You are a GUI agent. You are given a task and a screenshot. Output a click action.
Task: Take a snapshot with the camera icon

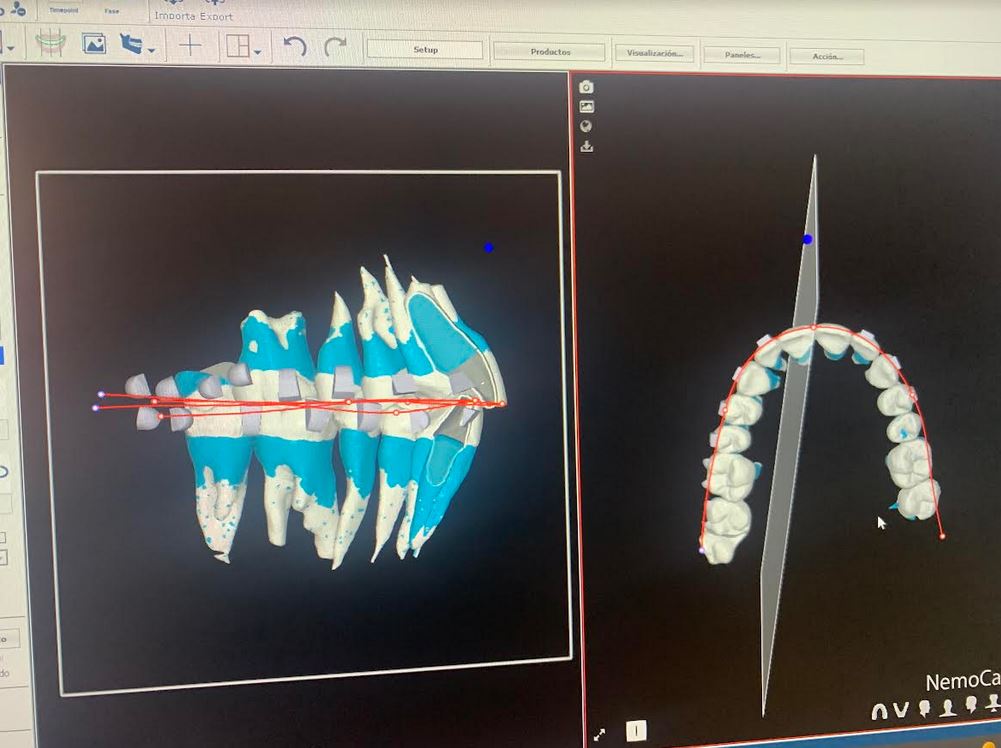coord(586,87)
